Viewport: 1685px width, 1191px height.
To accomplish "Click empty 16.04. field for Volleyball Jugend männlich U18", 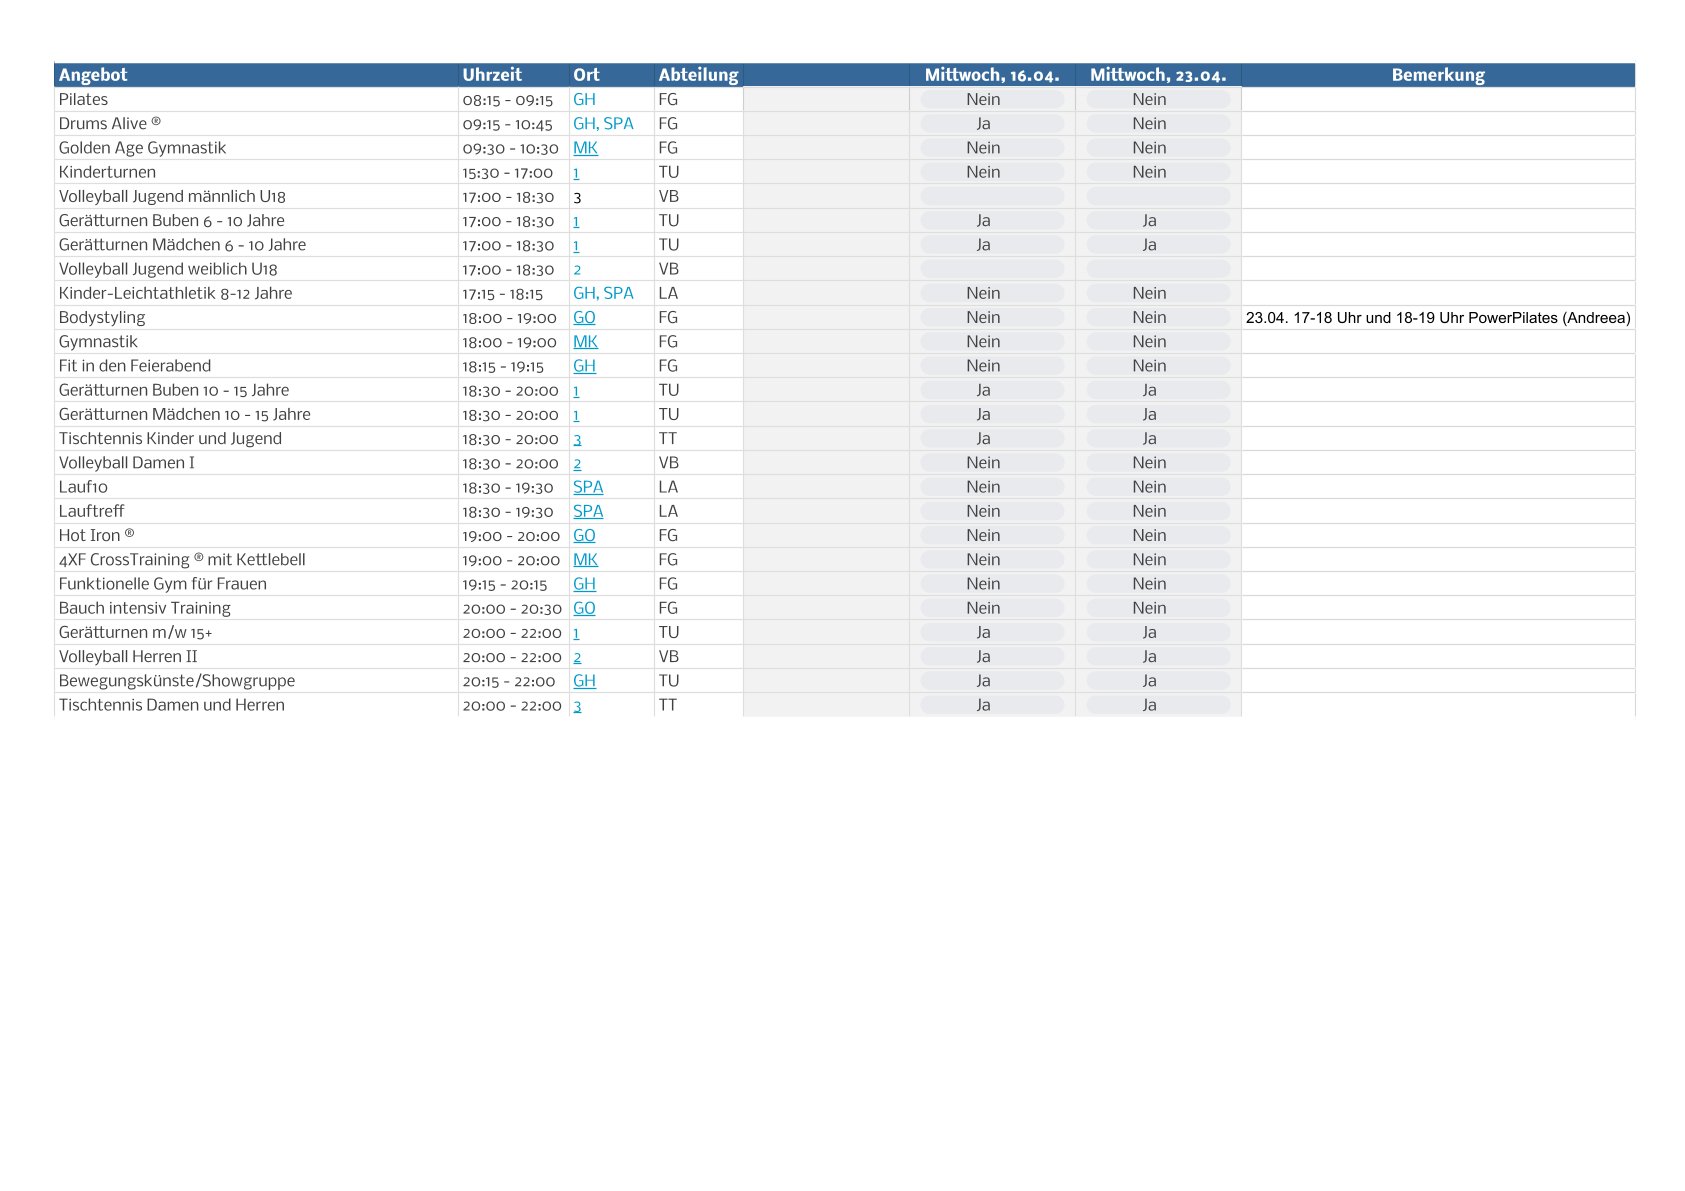I will point(992,197).
